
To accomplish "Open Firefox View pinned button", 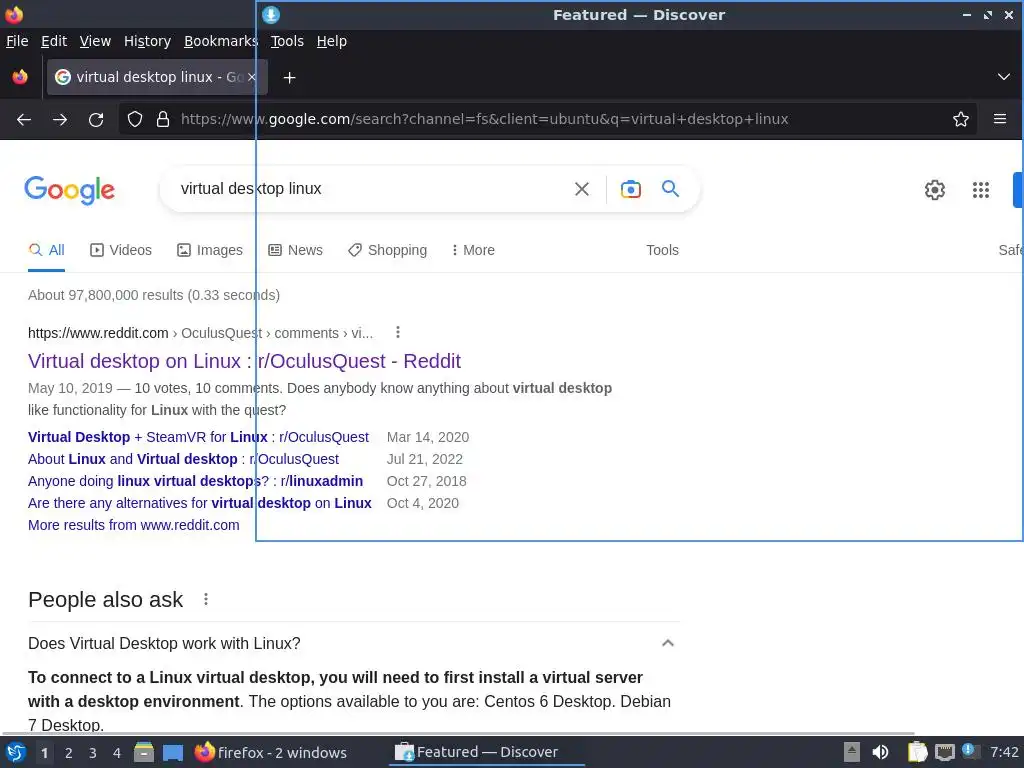I will click(x=20, y=77).
